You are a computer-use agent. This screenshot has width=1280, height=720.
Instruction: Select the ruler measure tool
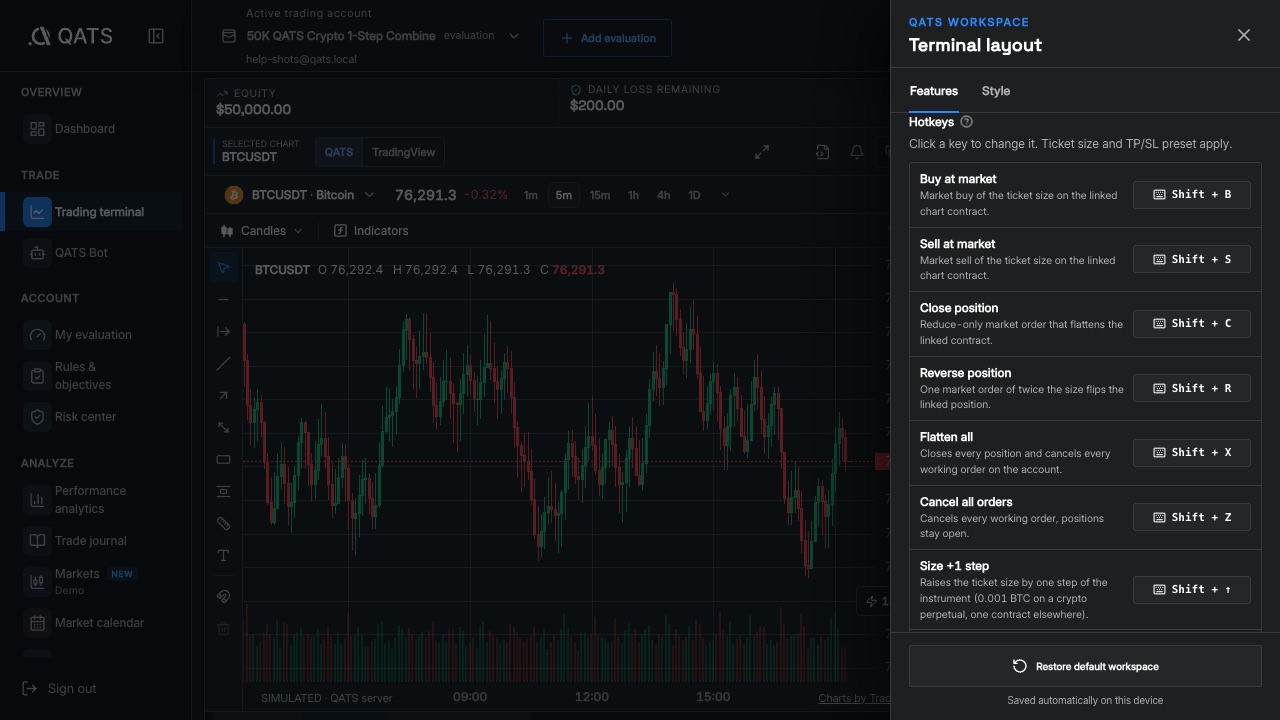click(223, 524)
